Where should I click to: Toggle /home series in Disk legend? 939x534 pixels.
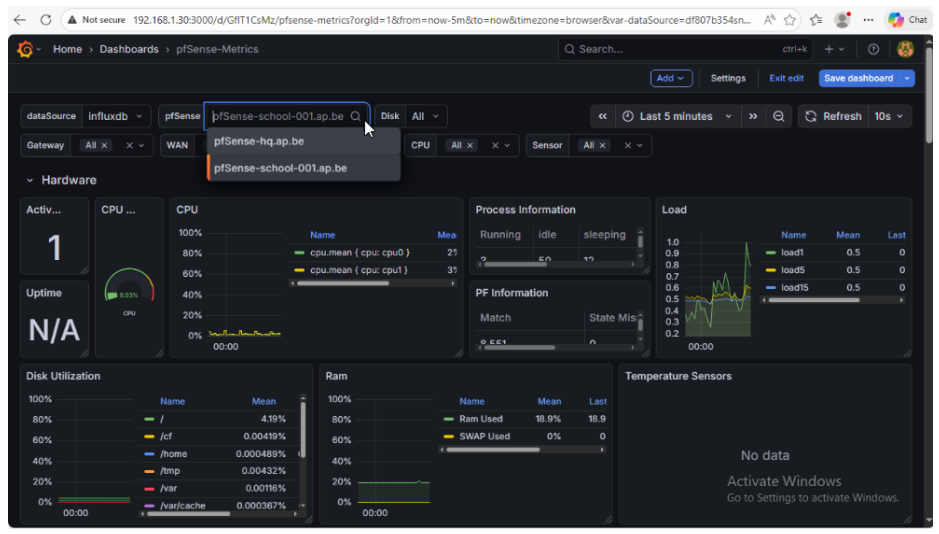(173, 454)
